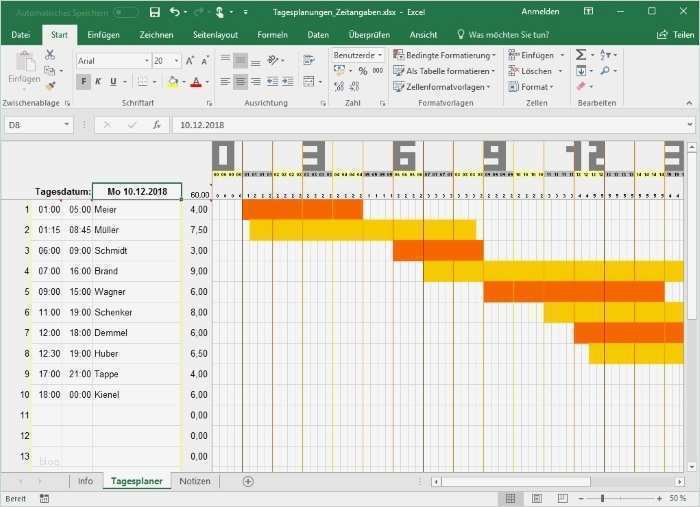Viewport: 700px width, 507px height.
Task: Click the Insert Function fx icon
Action: point(156,125)
